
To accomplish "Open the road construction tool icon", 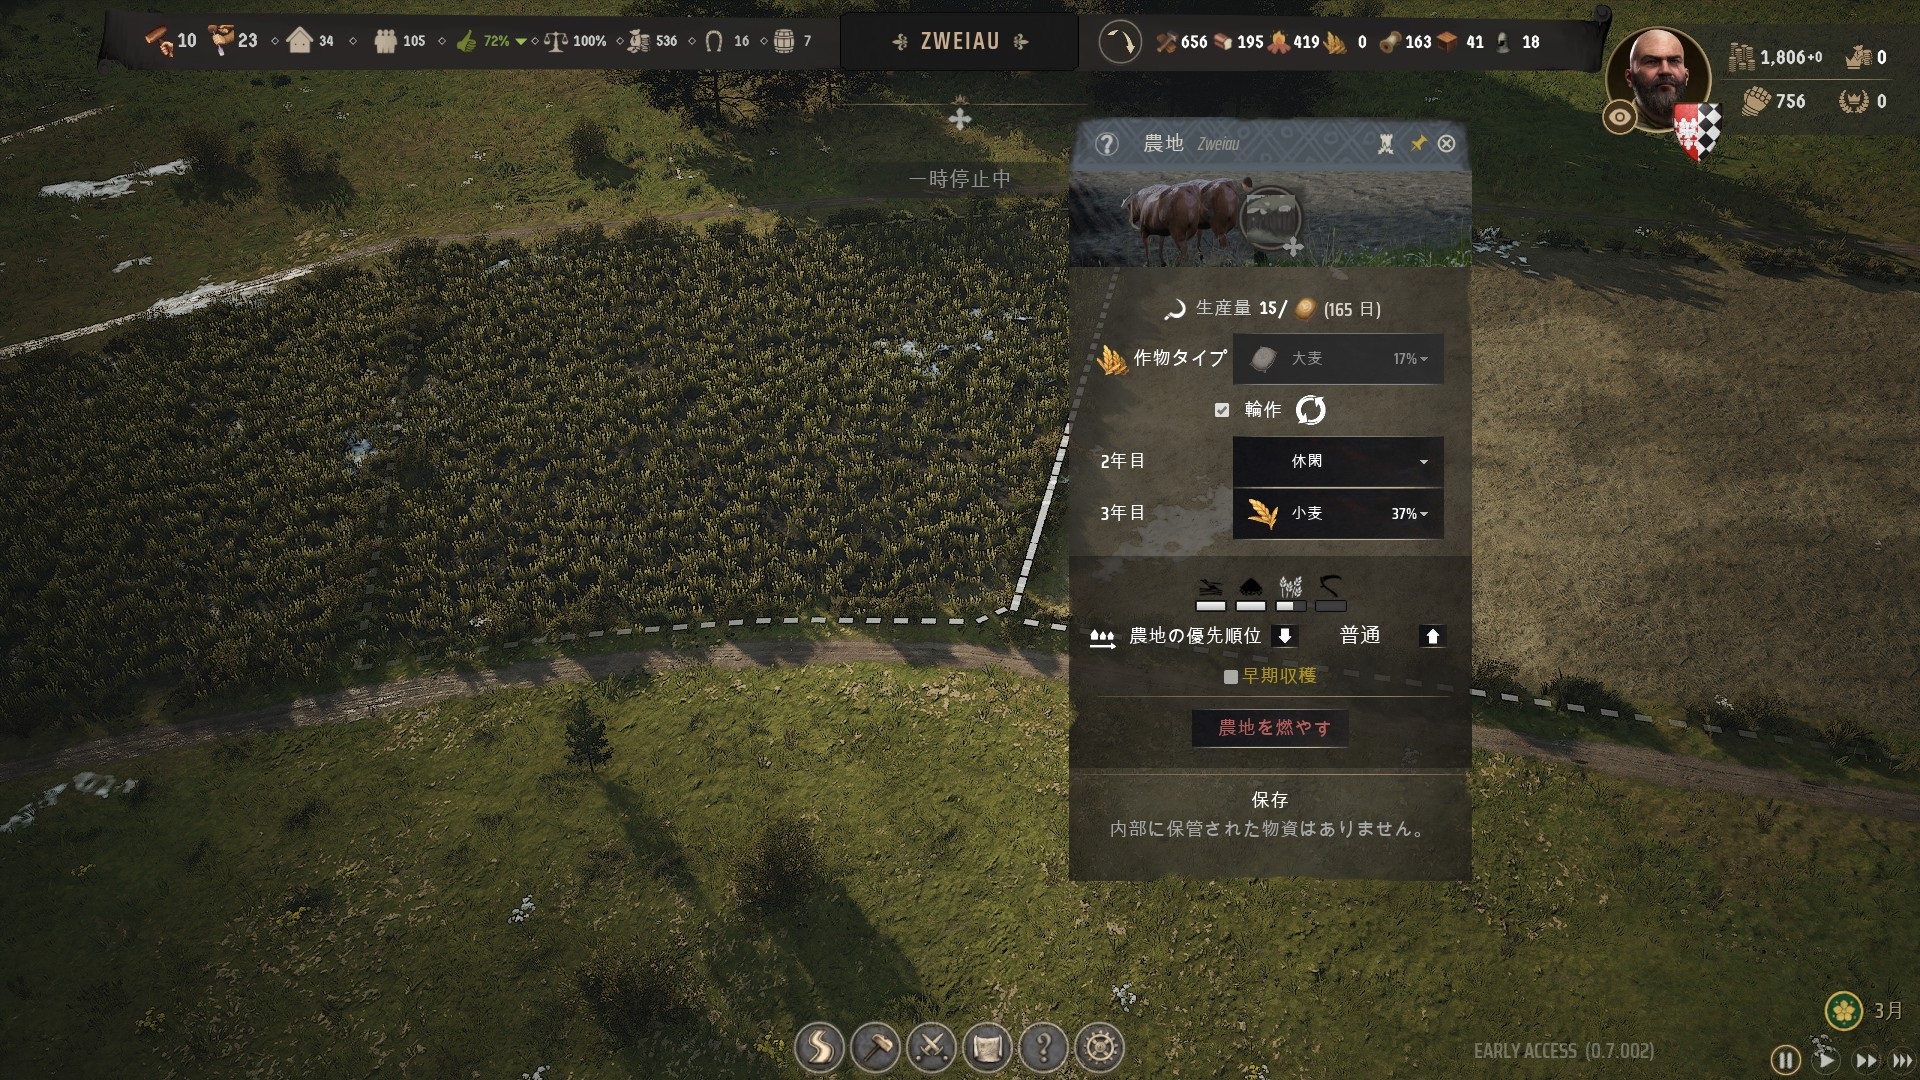I will (819, 1048).
